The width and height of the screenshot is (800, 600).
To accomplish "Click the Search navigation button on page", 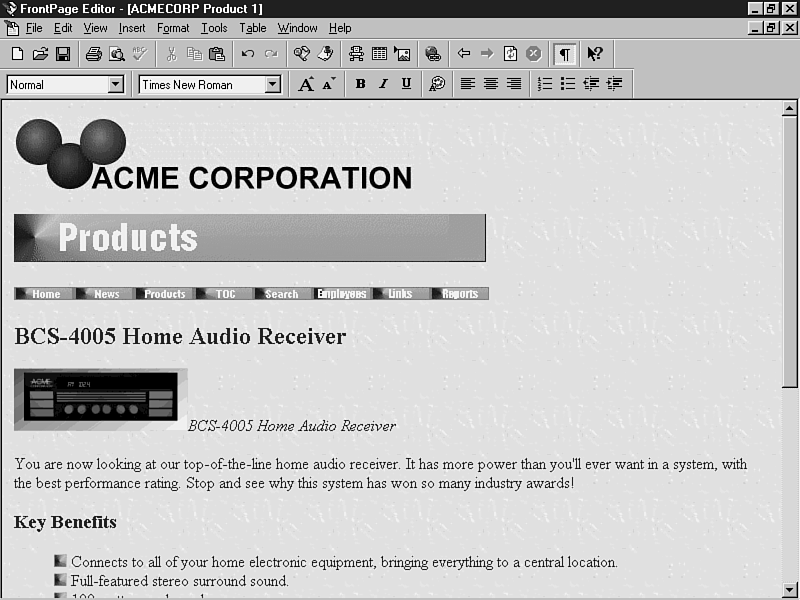I will (x=281, y=294).
